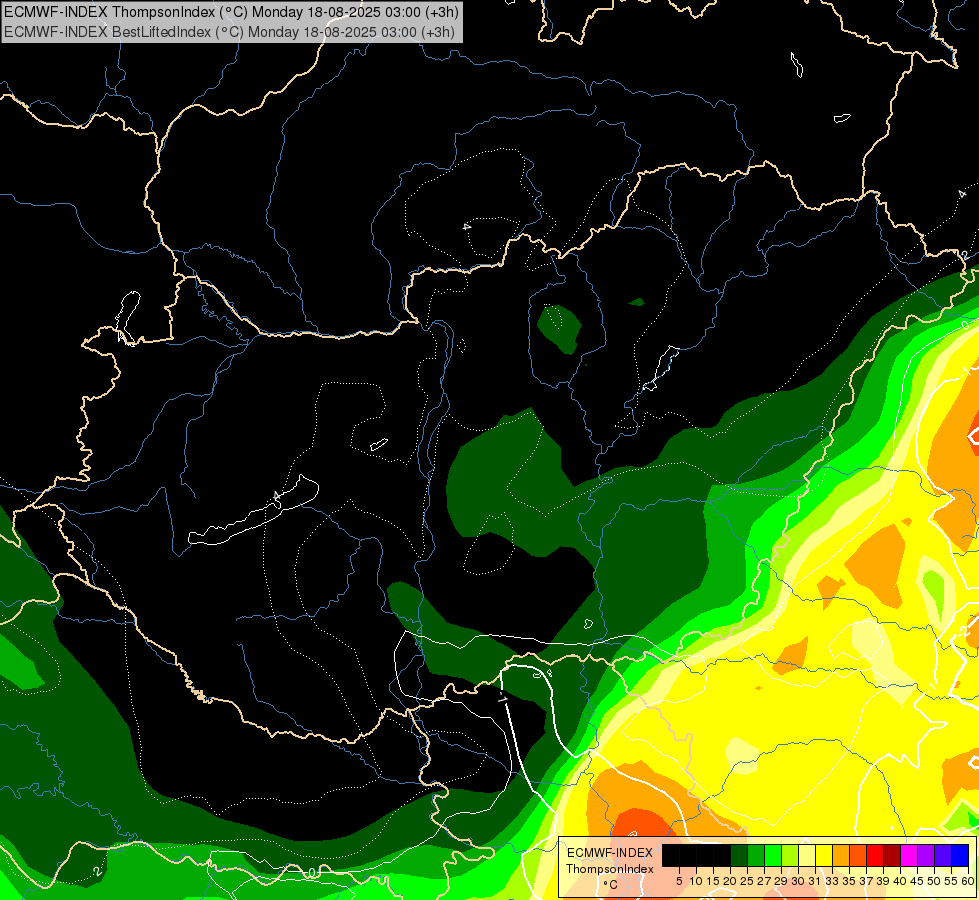
Task: Click legend tick value 45
Action: [x=917, y=881]
